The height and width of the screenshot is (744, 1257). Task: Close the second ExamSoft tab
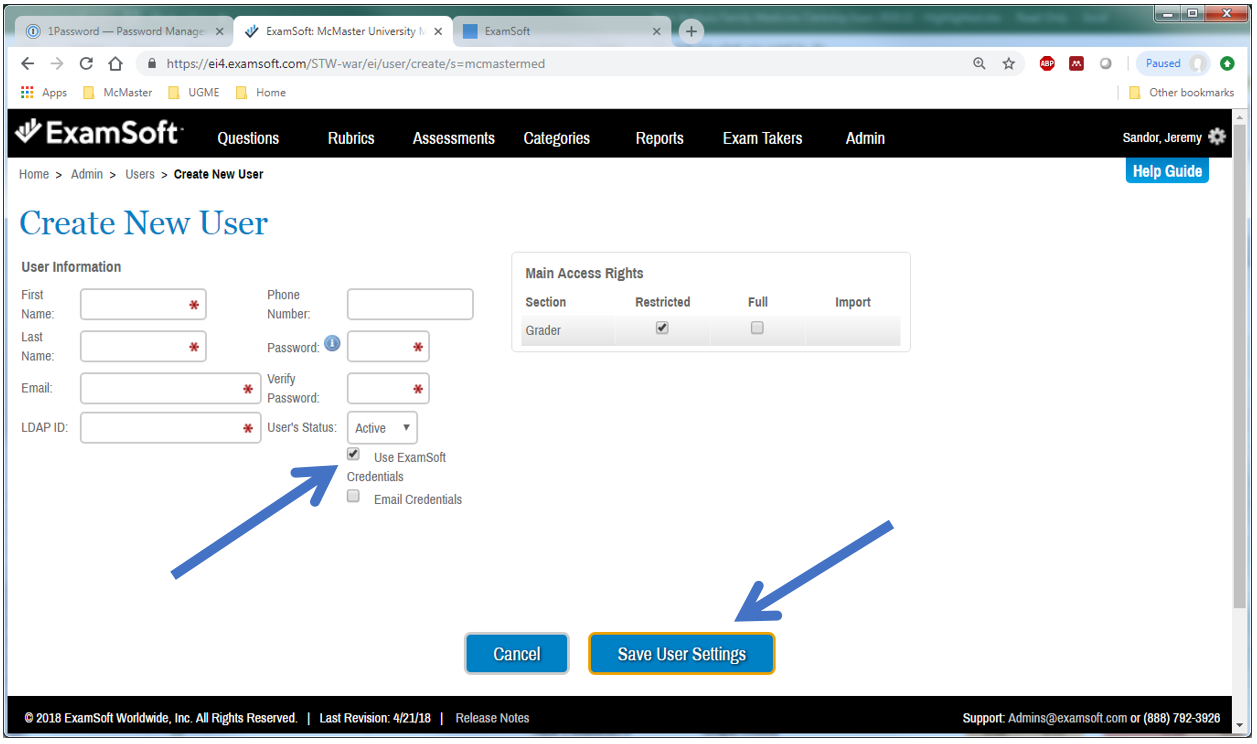point(656,31)
